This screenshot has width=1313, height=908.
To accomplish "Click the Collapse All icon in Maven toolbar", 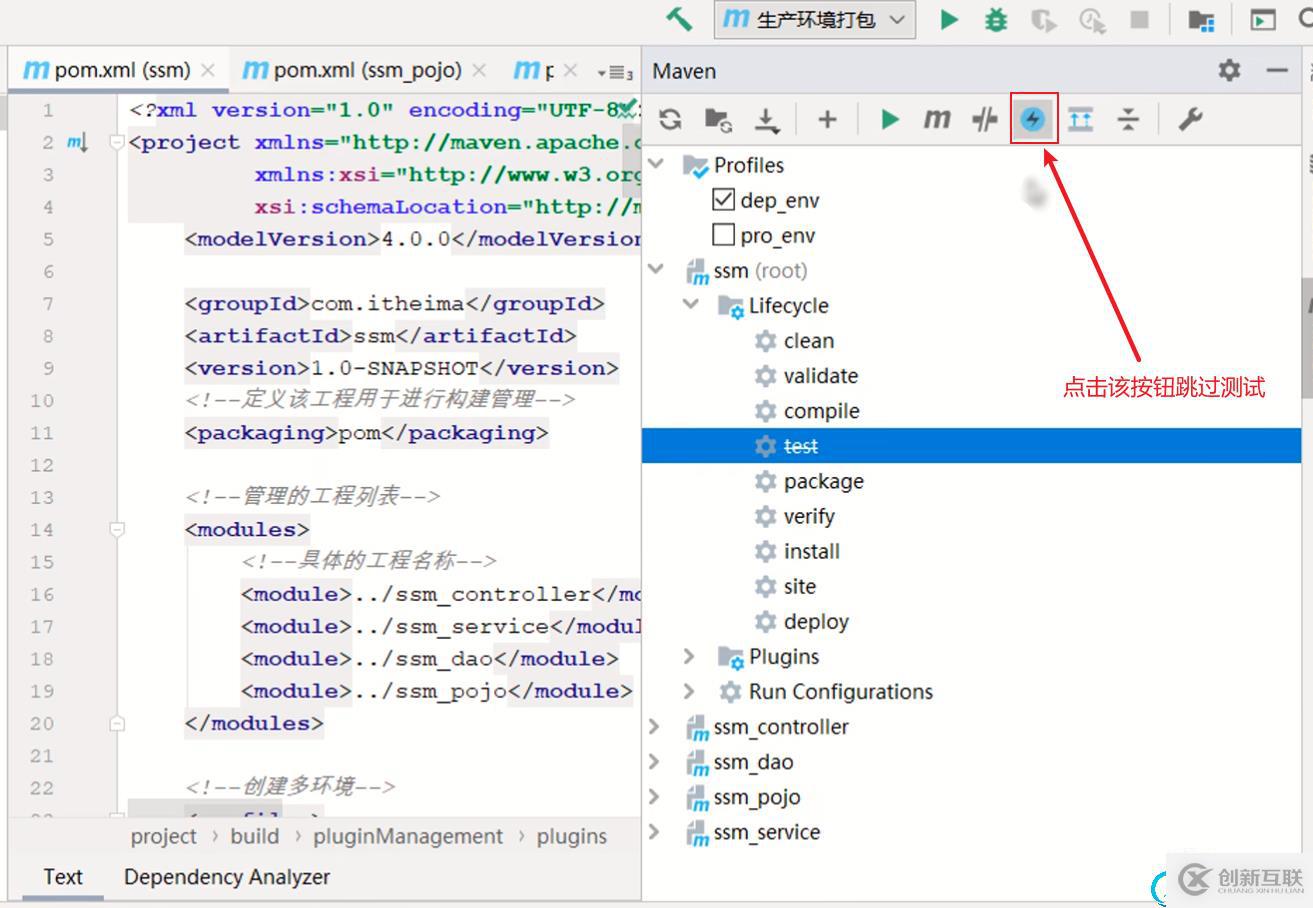I will [x=1128, y=120].
